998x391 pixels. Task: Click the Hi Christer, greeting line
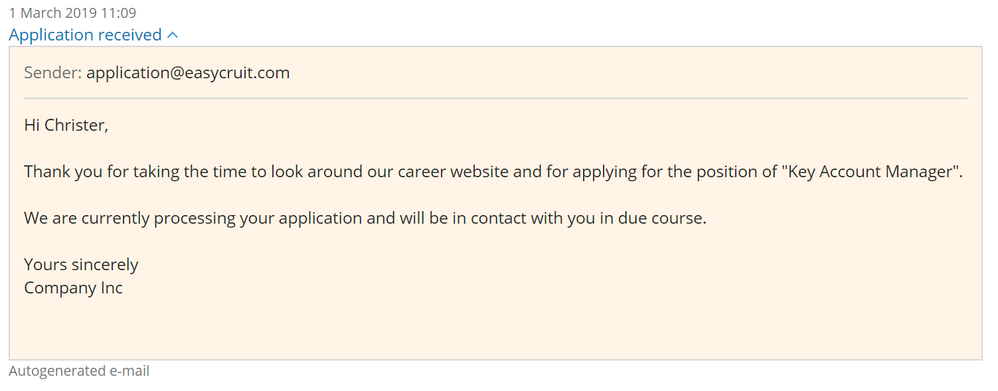(66, 125)
